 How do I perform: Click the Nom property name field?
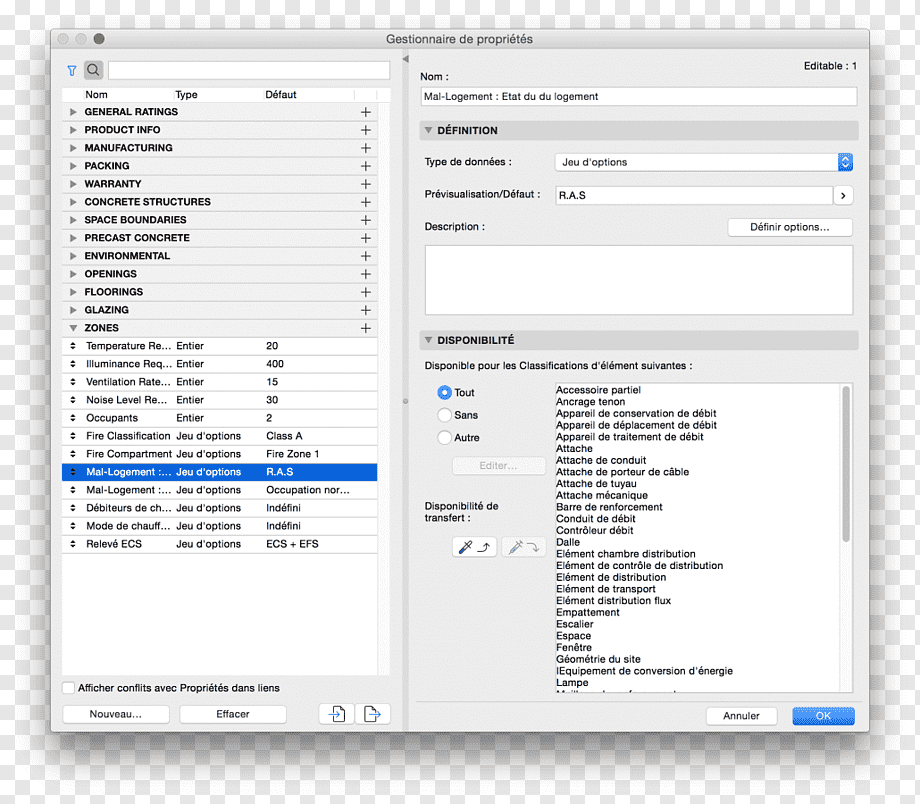tap(638, 96)
